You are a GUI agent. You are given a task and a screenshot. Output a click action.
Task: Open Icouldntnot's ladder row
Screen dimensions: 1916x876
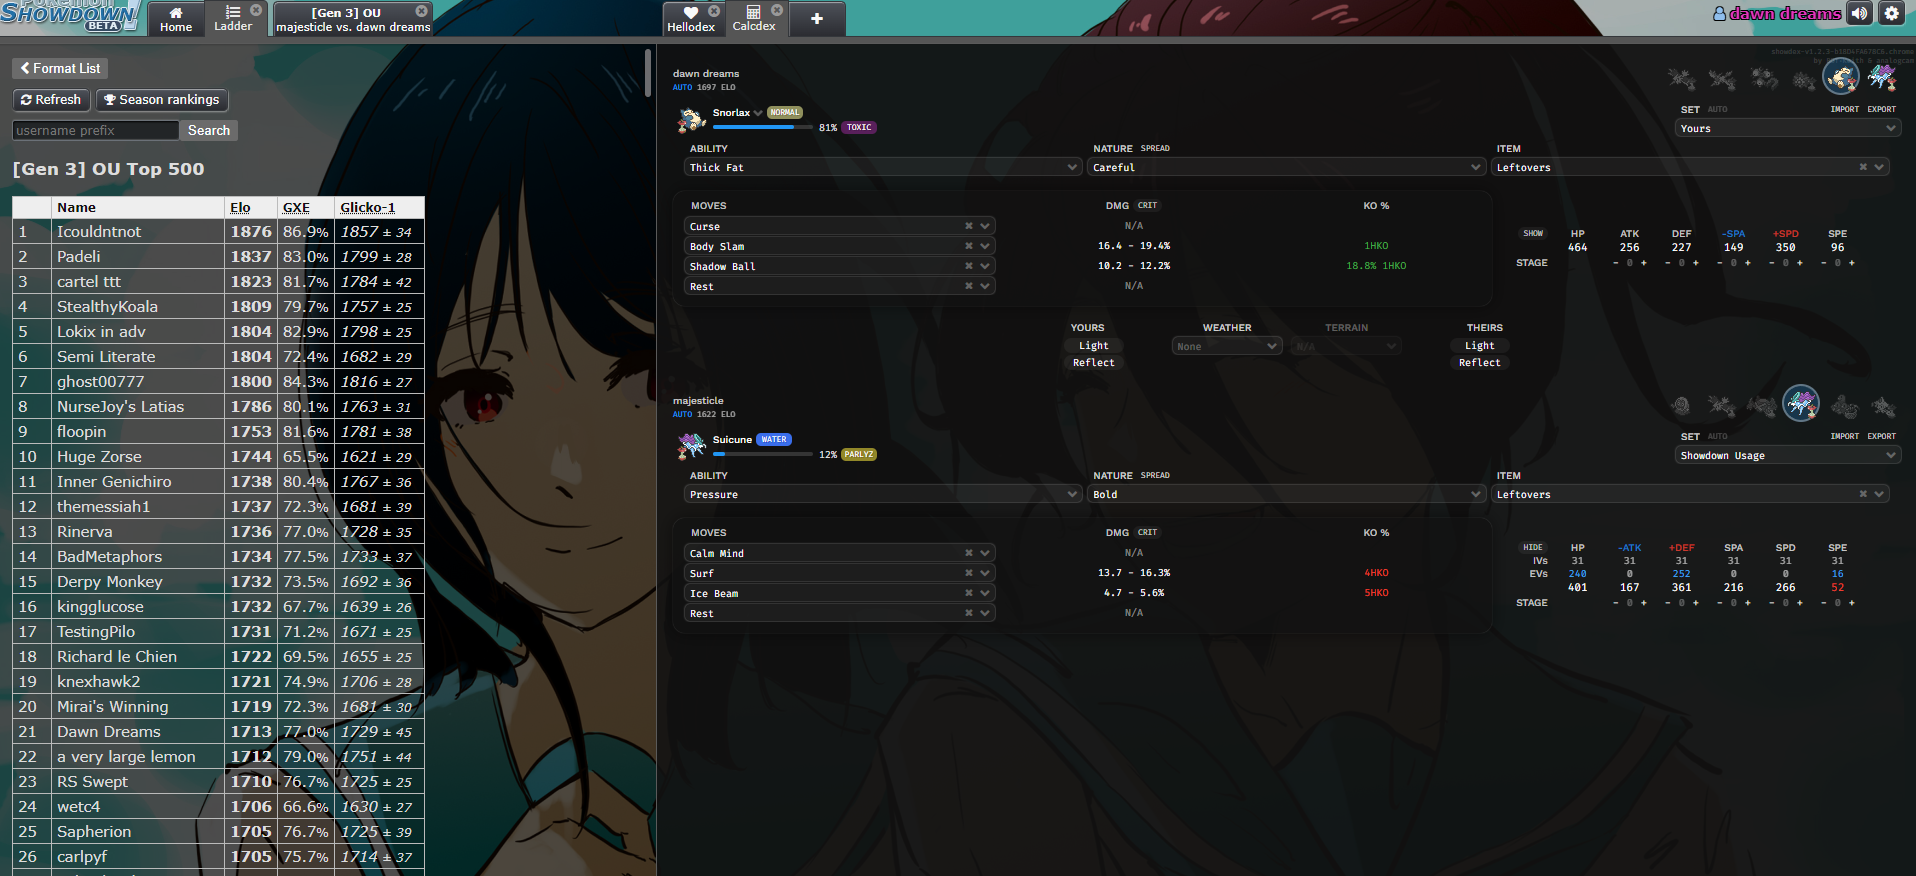click(218, 231)
